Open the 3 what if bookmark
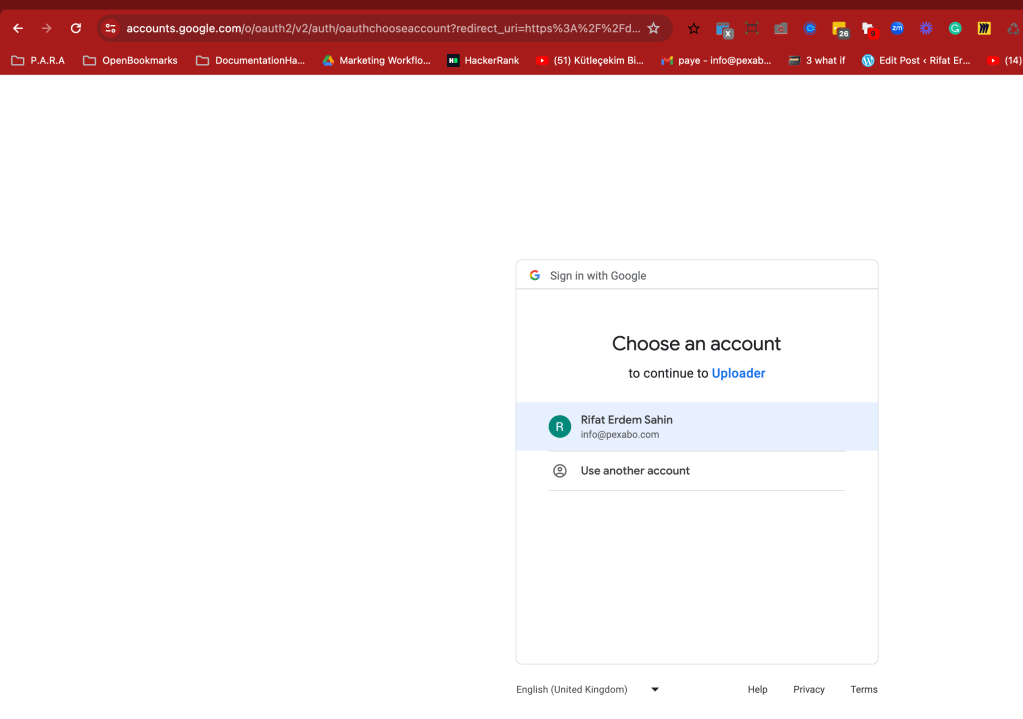The width and height of the screenshot is (1023, 719). coord(816,60)
